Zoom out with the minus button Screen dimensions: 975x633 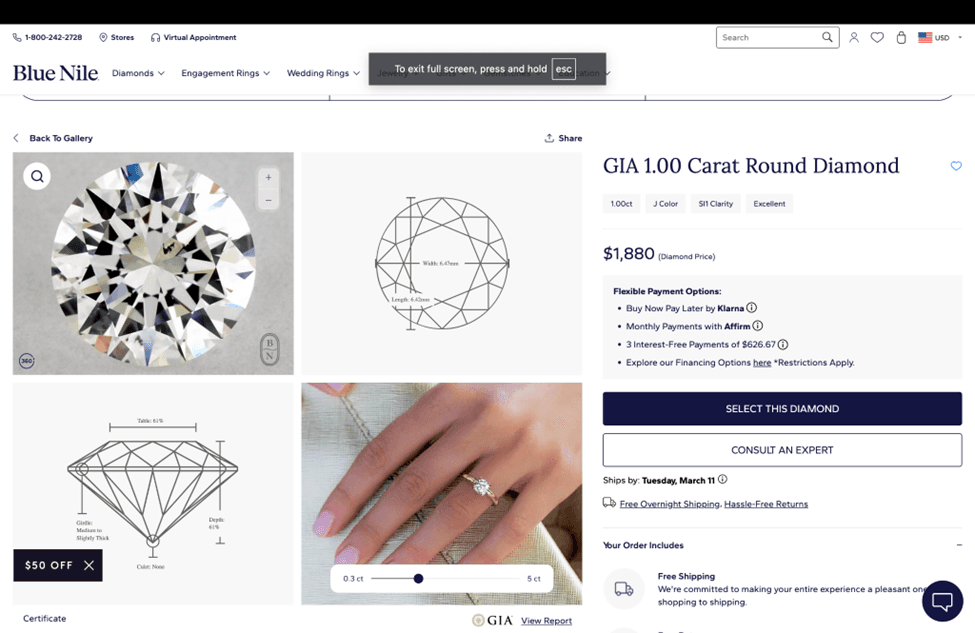pyautogui.click(x=269, y=200)
